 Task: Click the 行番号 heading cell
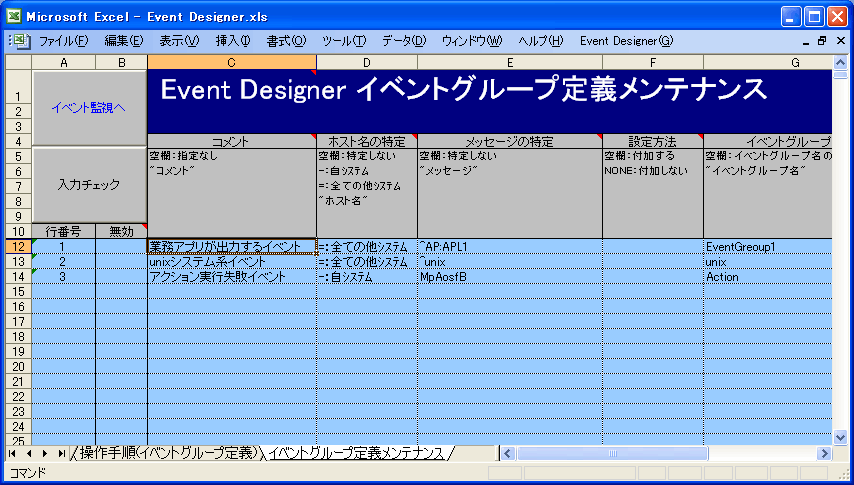64,231
